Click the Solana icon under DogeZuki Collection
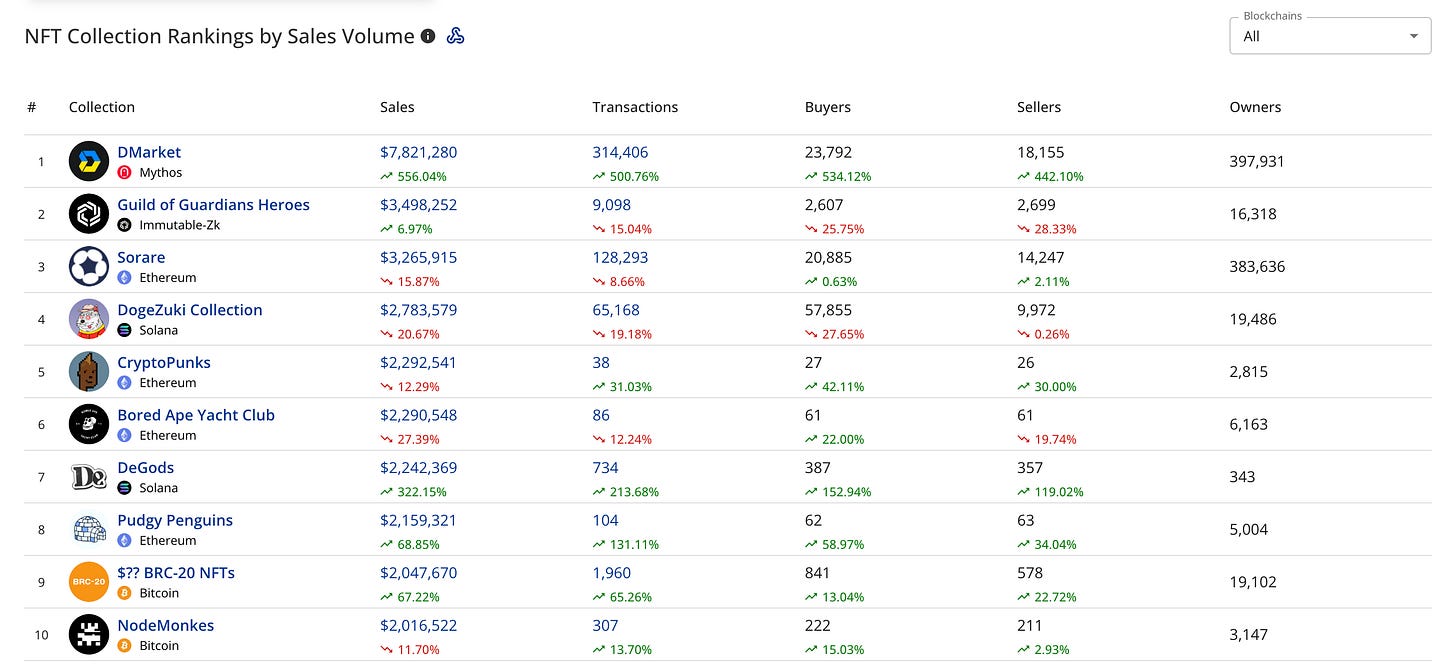The image size is (1456, 664). tap(125, 330)
